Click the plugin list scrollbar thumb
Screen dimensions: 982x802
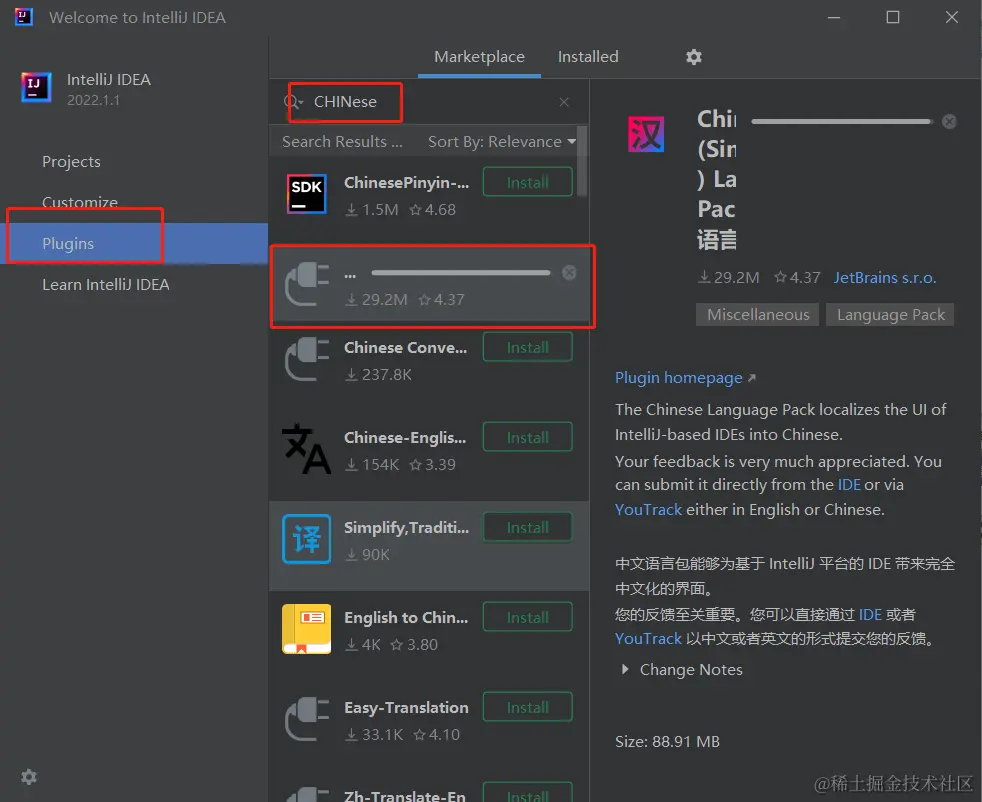582,162
